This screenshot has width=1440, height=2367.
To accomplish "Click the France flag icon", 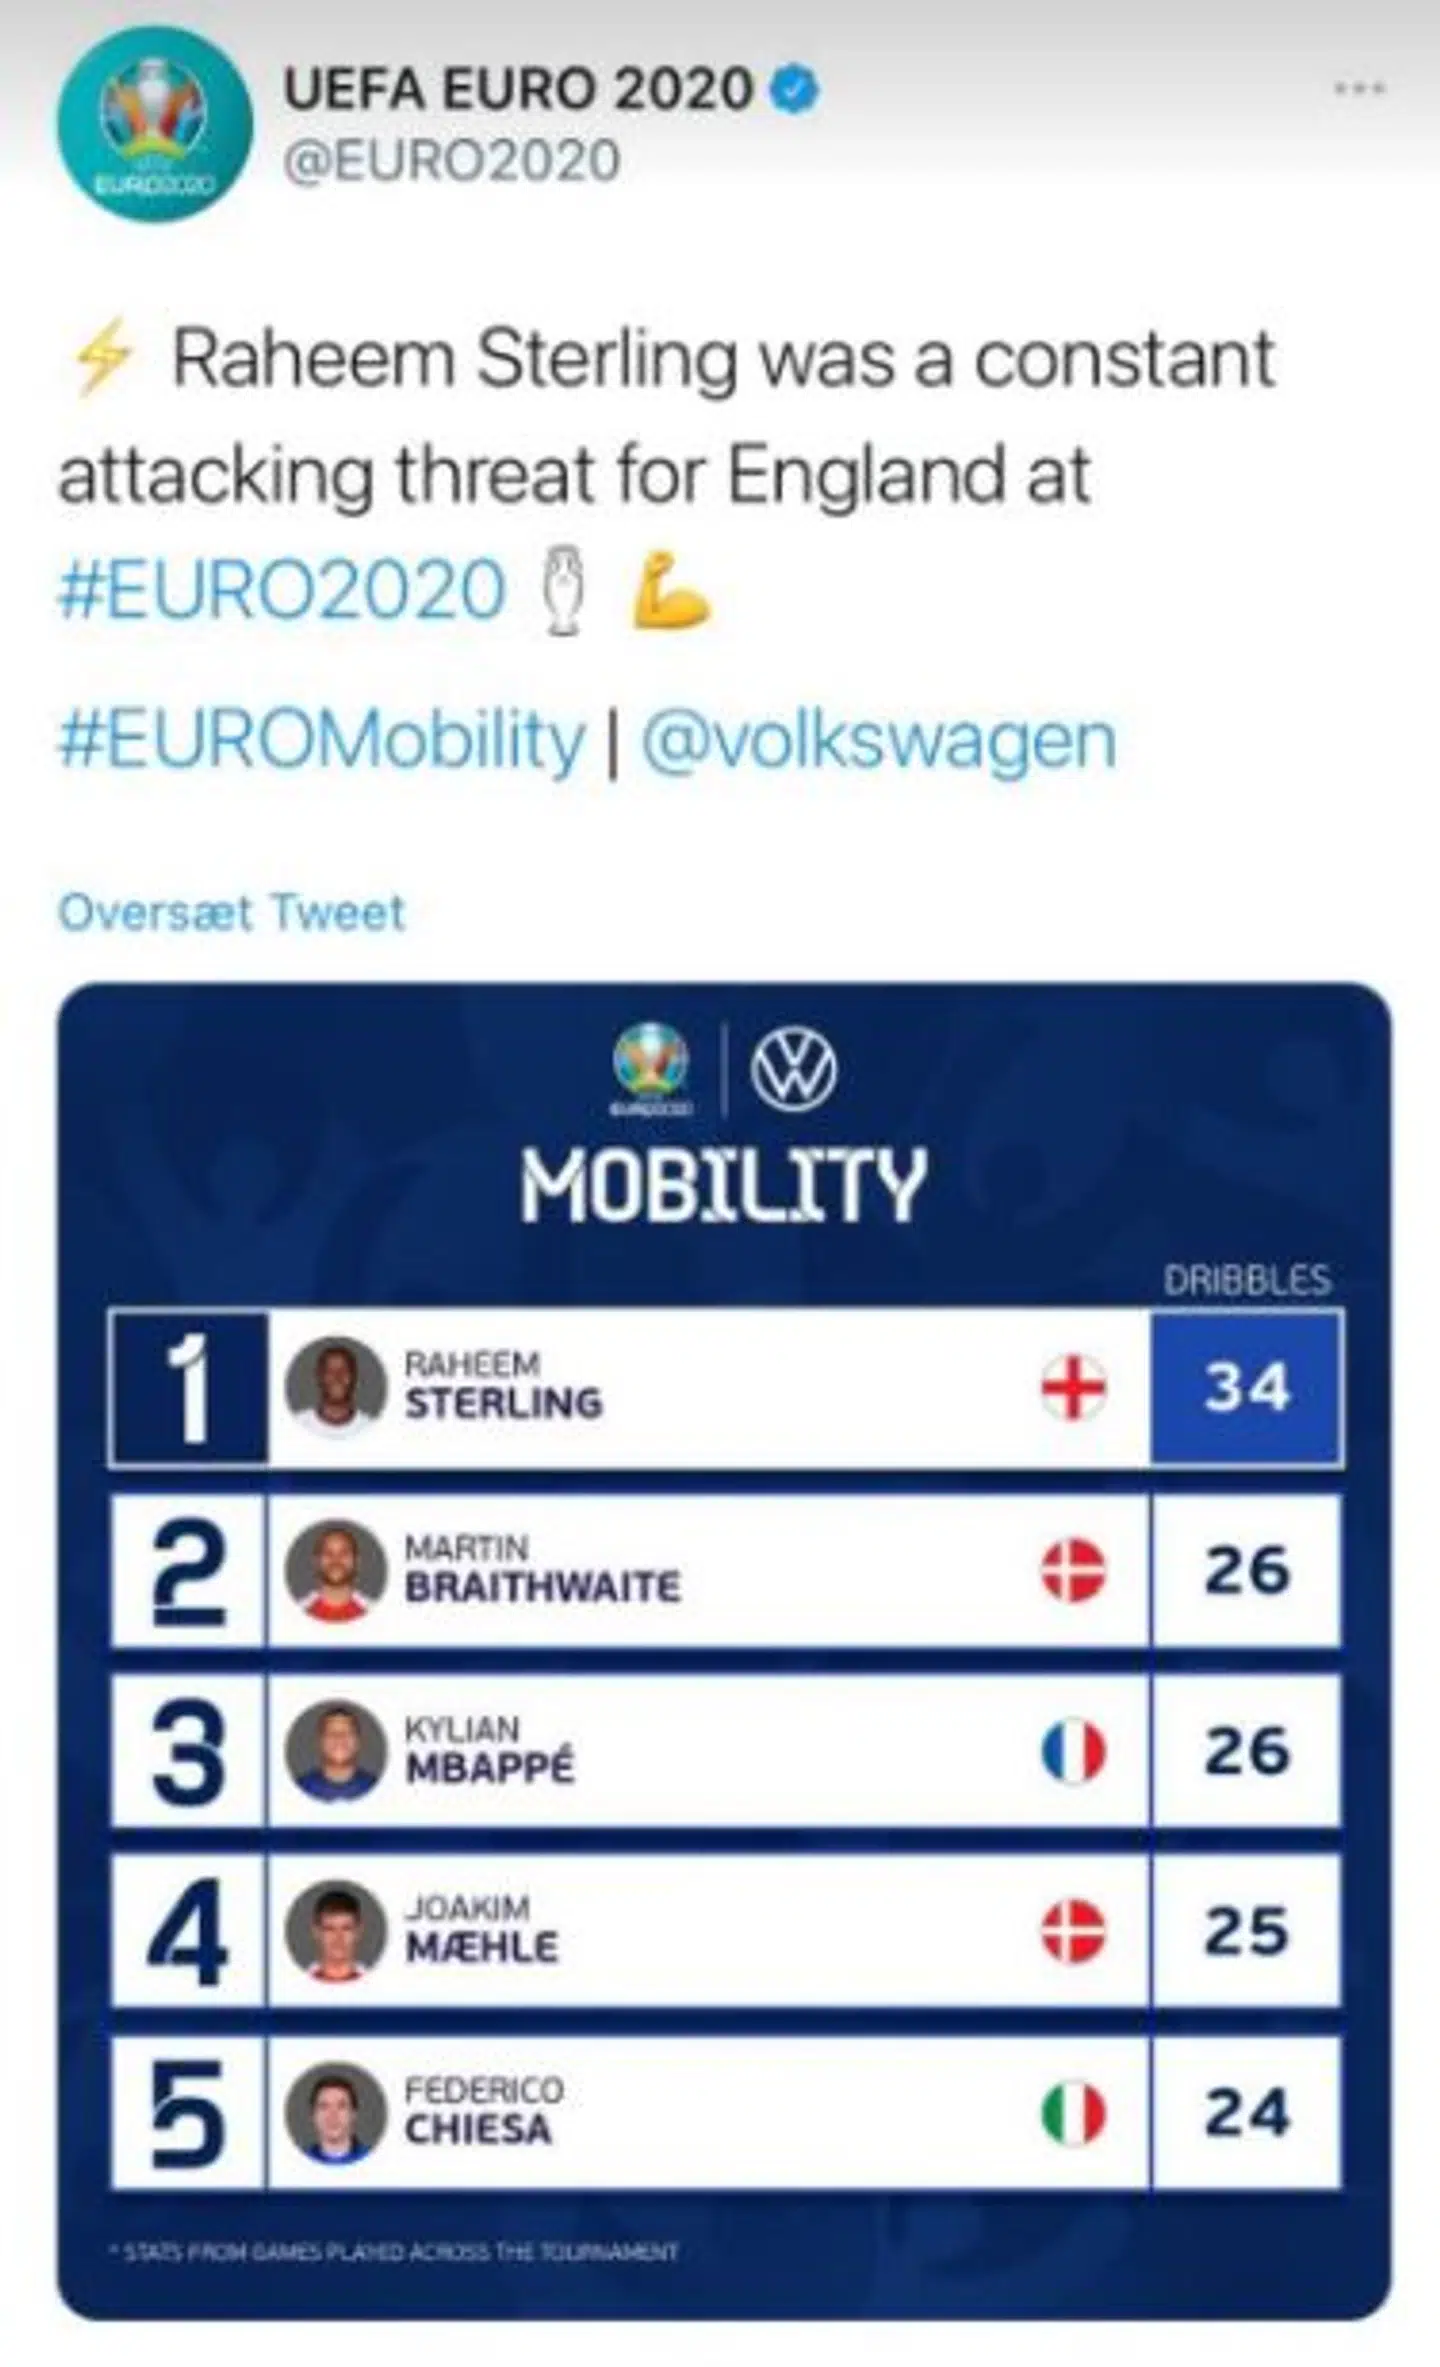I will [x=1073, y=1751].
